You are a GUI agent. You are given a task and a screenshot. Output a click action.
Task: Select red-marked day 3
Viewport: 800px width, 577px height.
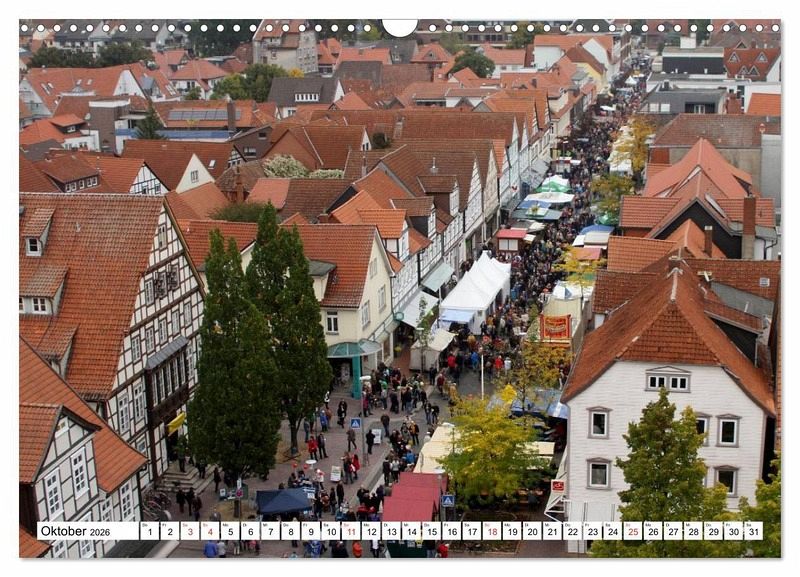point(189,531)
